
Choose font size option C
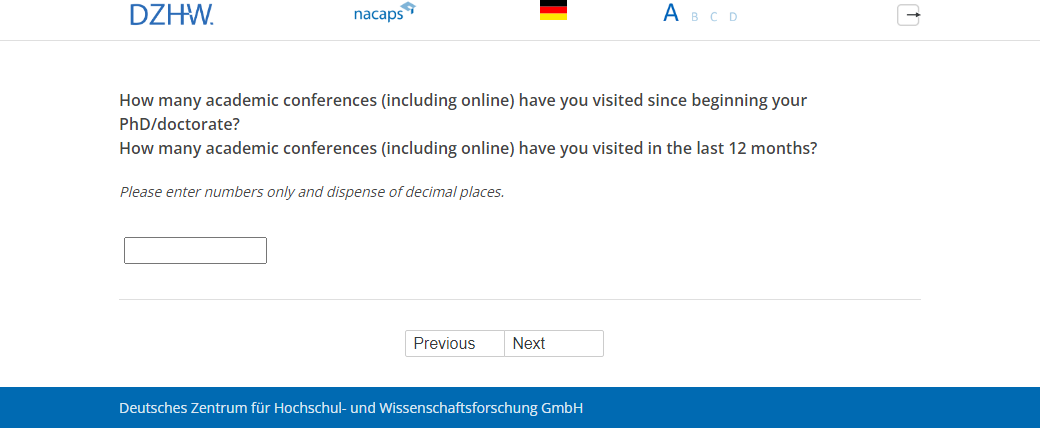point(713,17)
